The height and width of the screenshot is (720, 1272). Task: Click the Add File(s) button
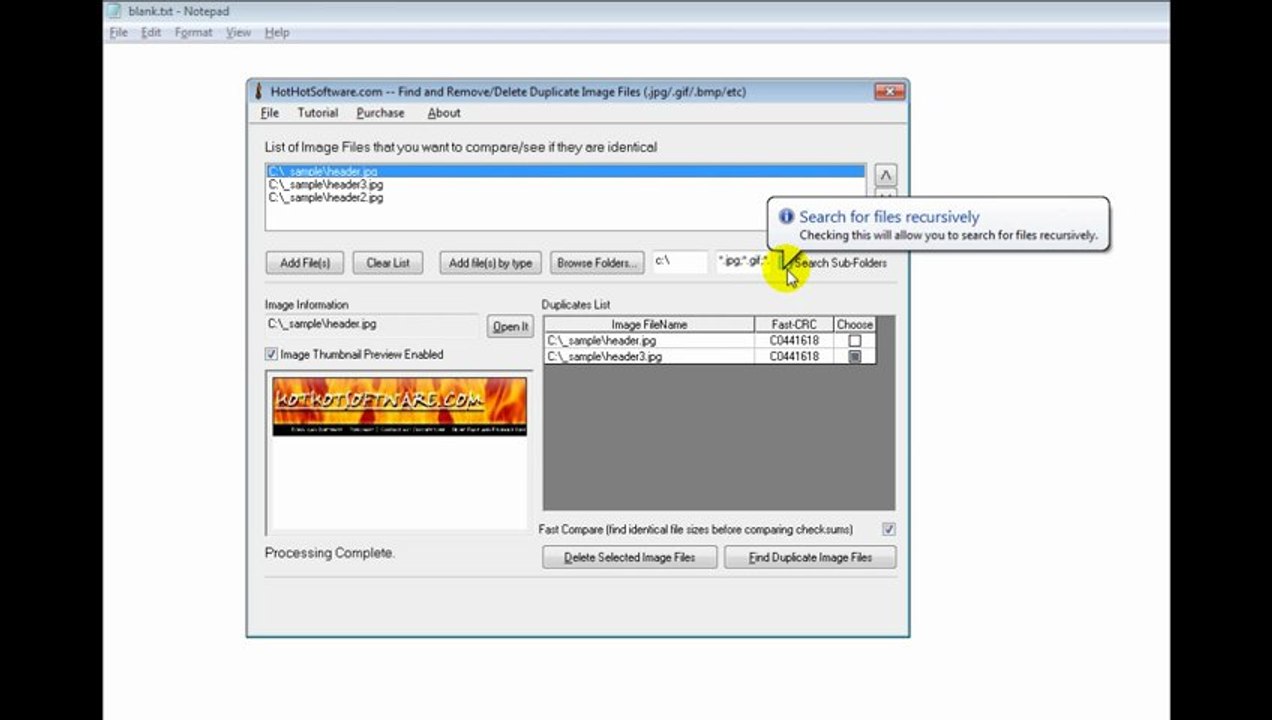pos(305,263)
